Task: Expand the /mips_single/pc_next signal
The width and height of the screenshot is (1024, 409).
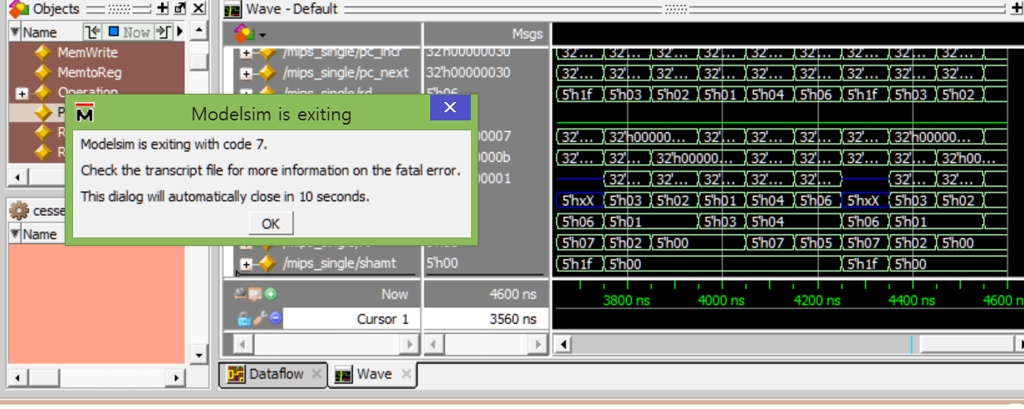Action: [x=246, y=73]
